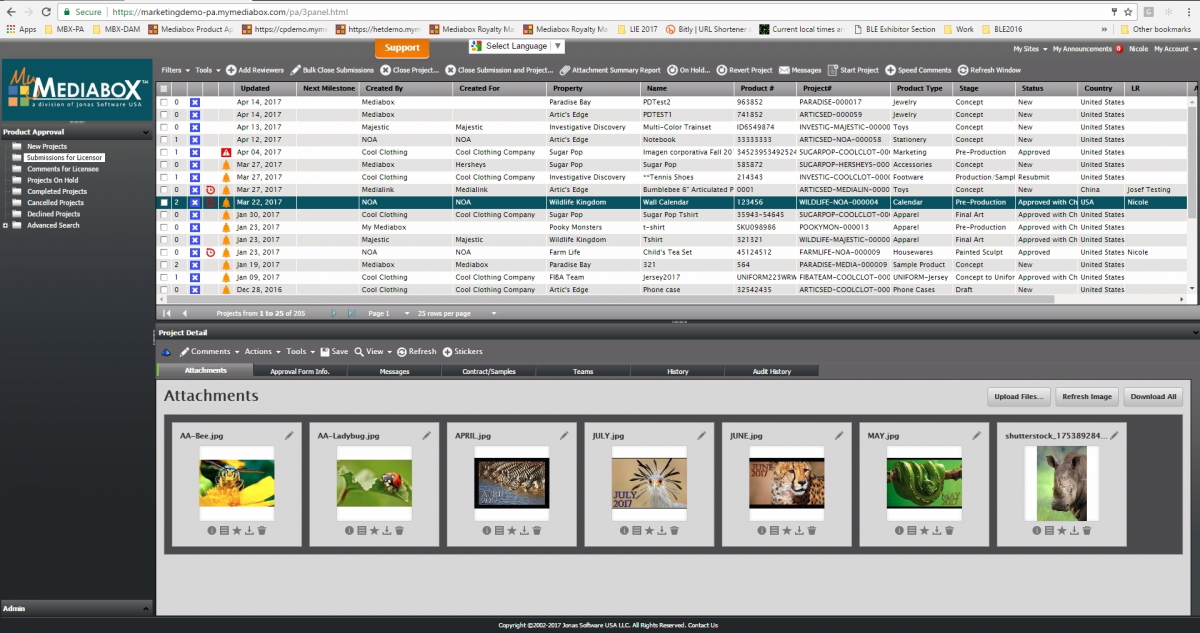Open the My Account dropdown
The width and height of the screenshot is (1200, 633).
point(1173,48)
